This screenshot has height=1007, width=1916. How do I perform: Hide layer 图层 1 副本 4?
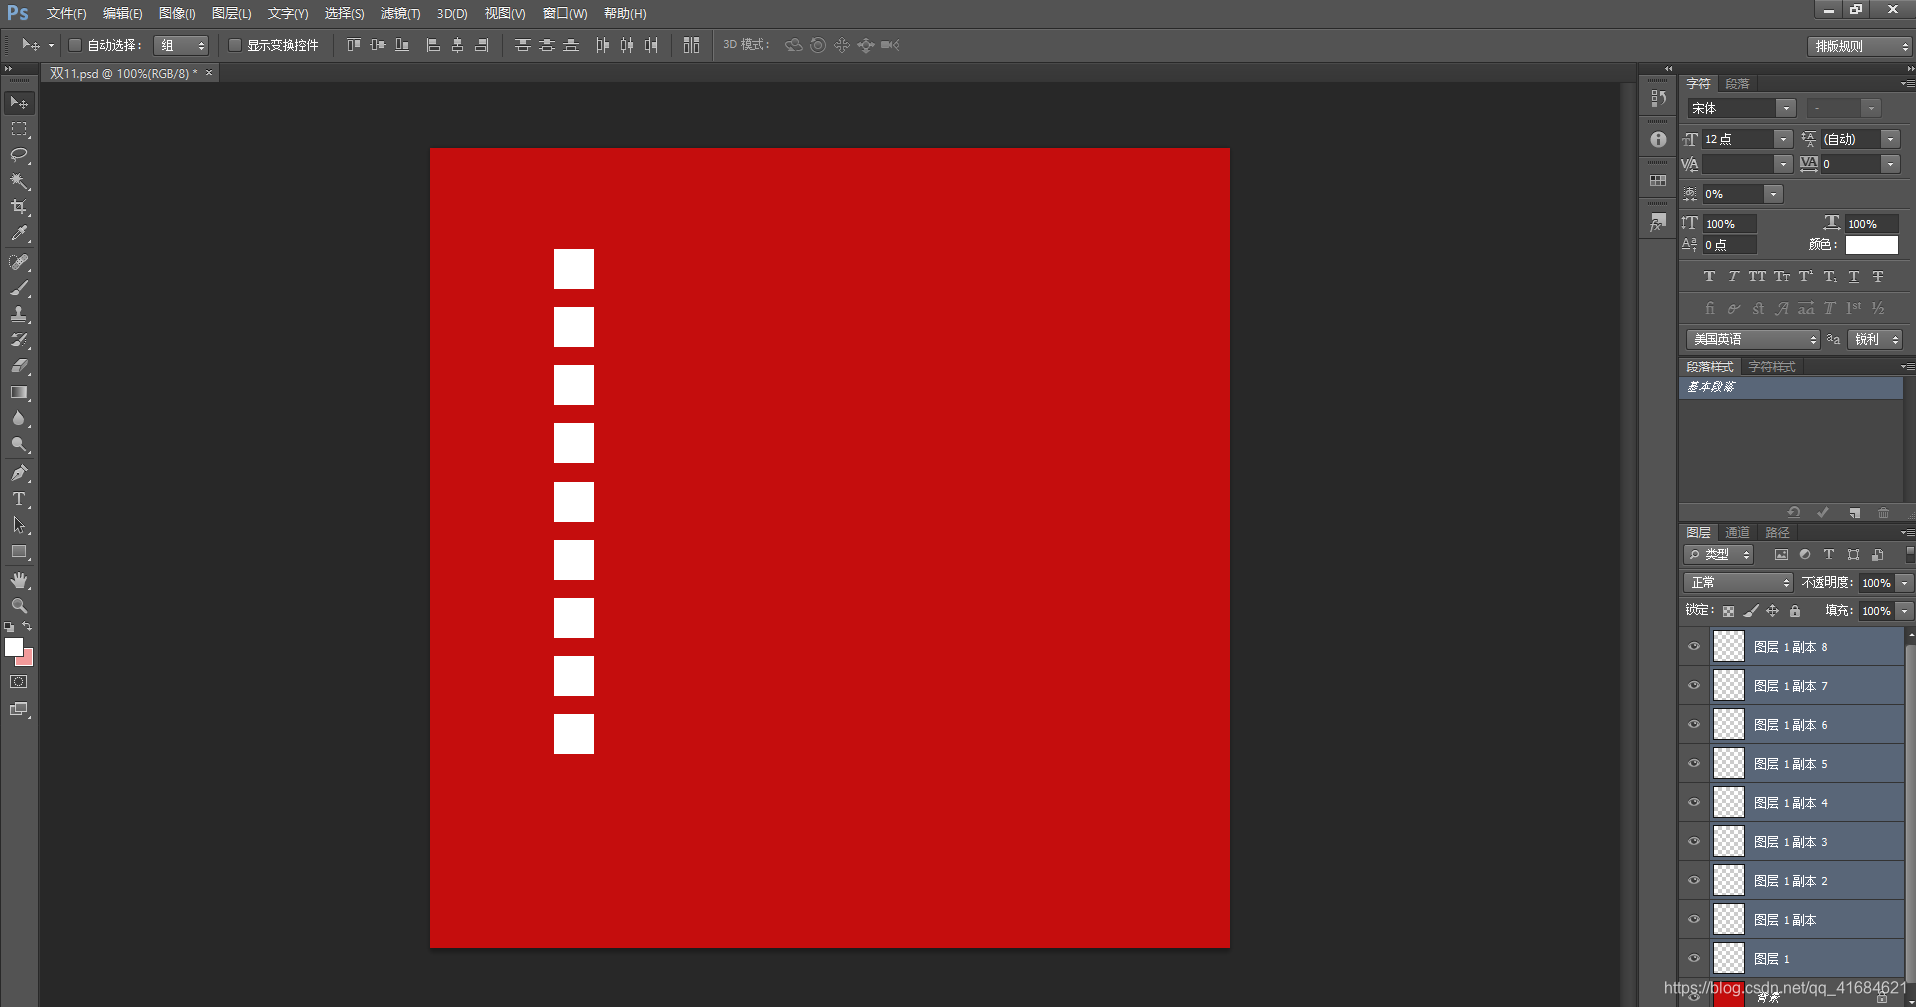click(1694, 803)
